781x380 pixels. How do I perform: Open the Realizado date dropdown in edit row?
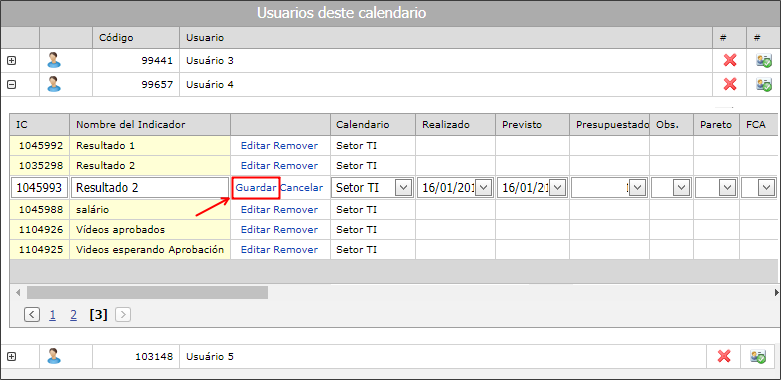[484, 188]
